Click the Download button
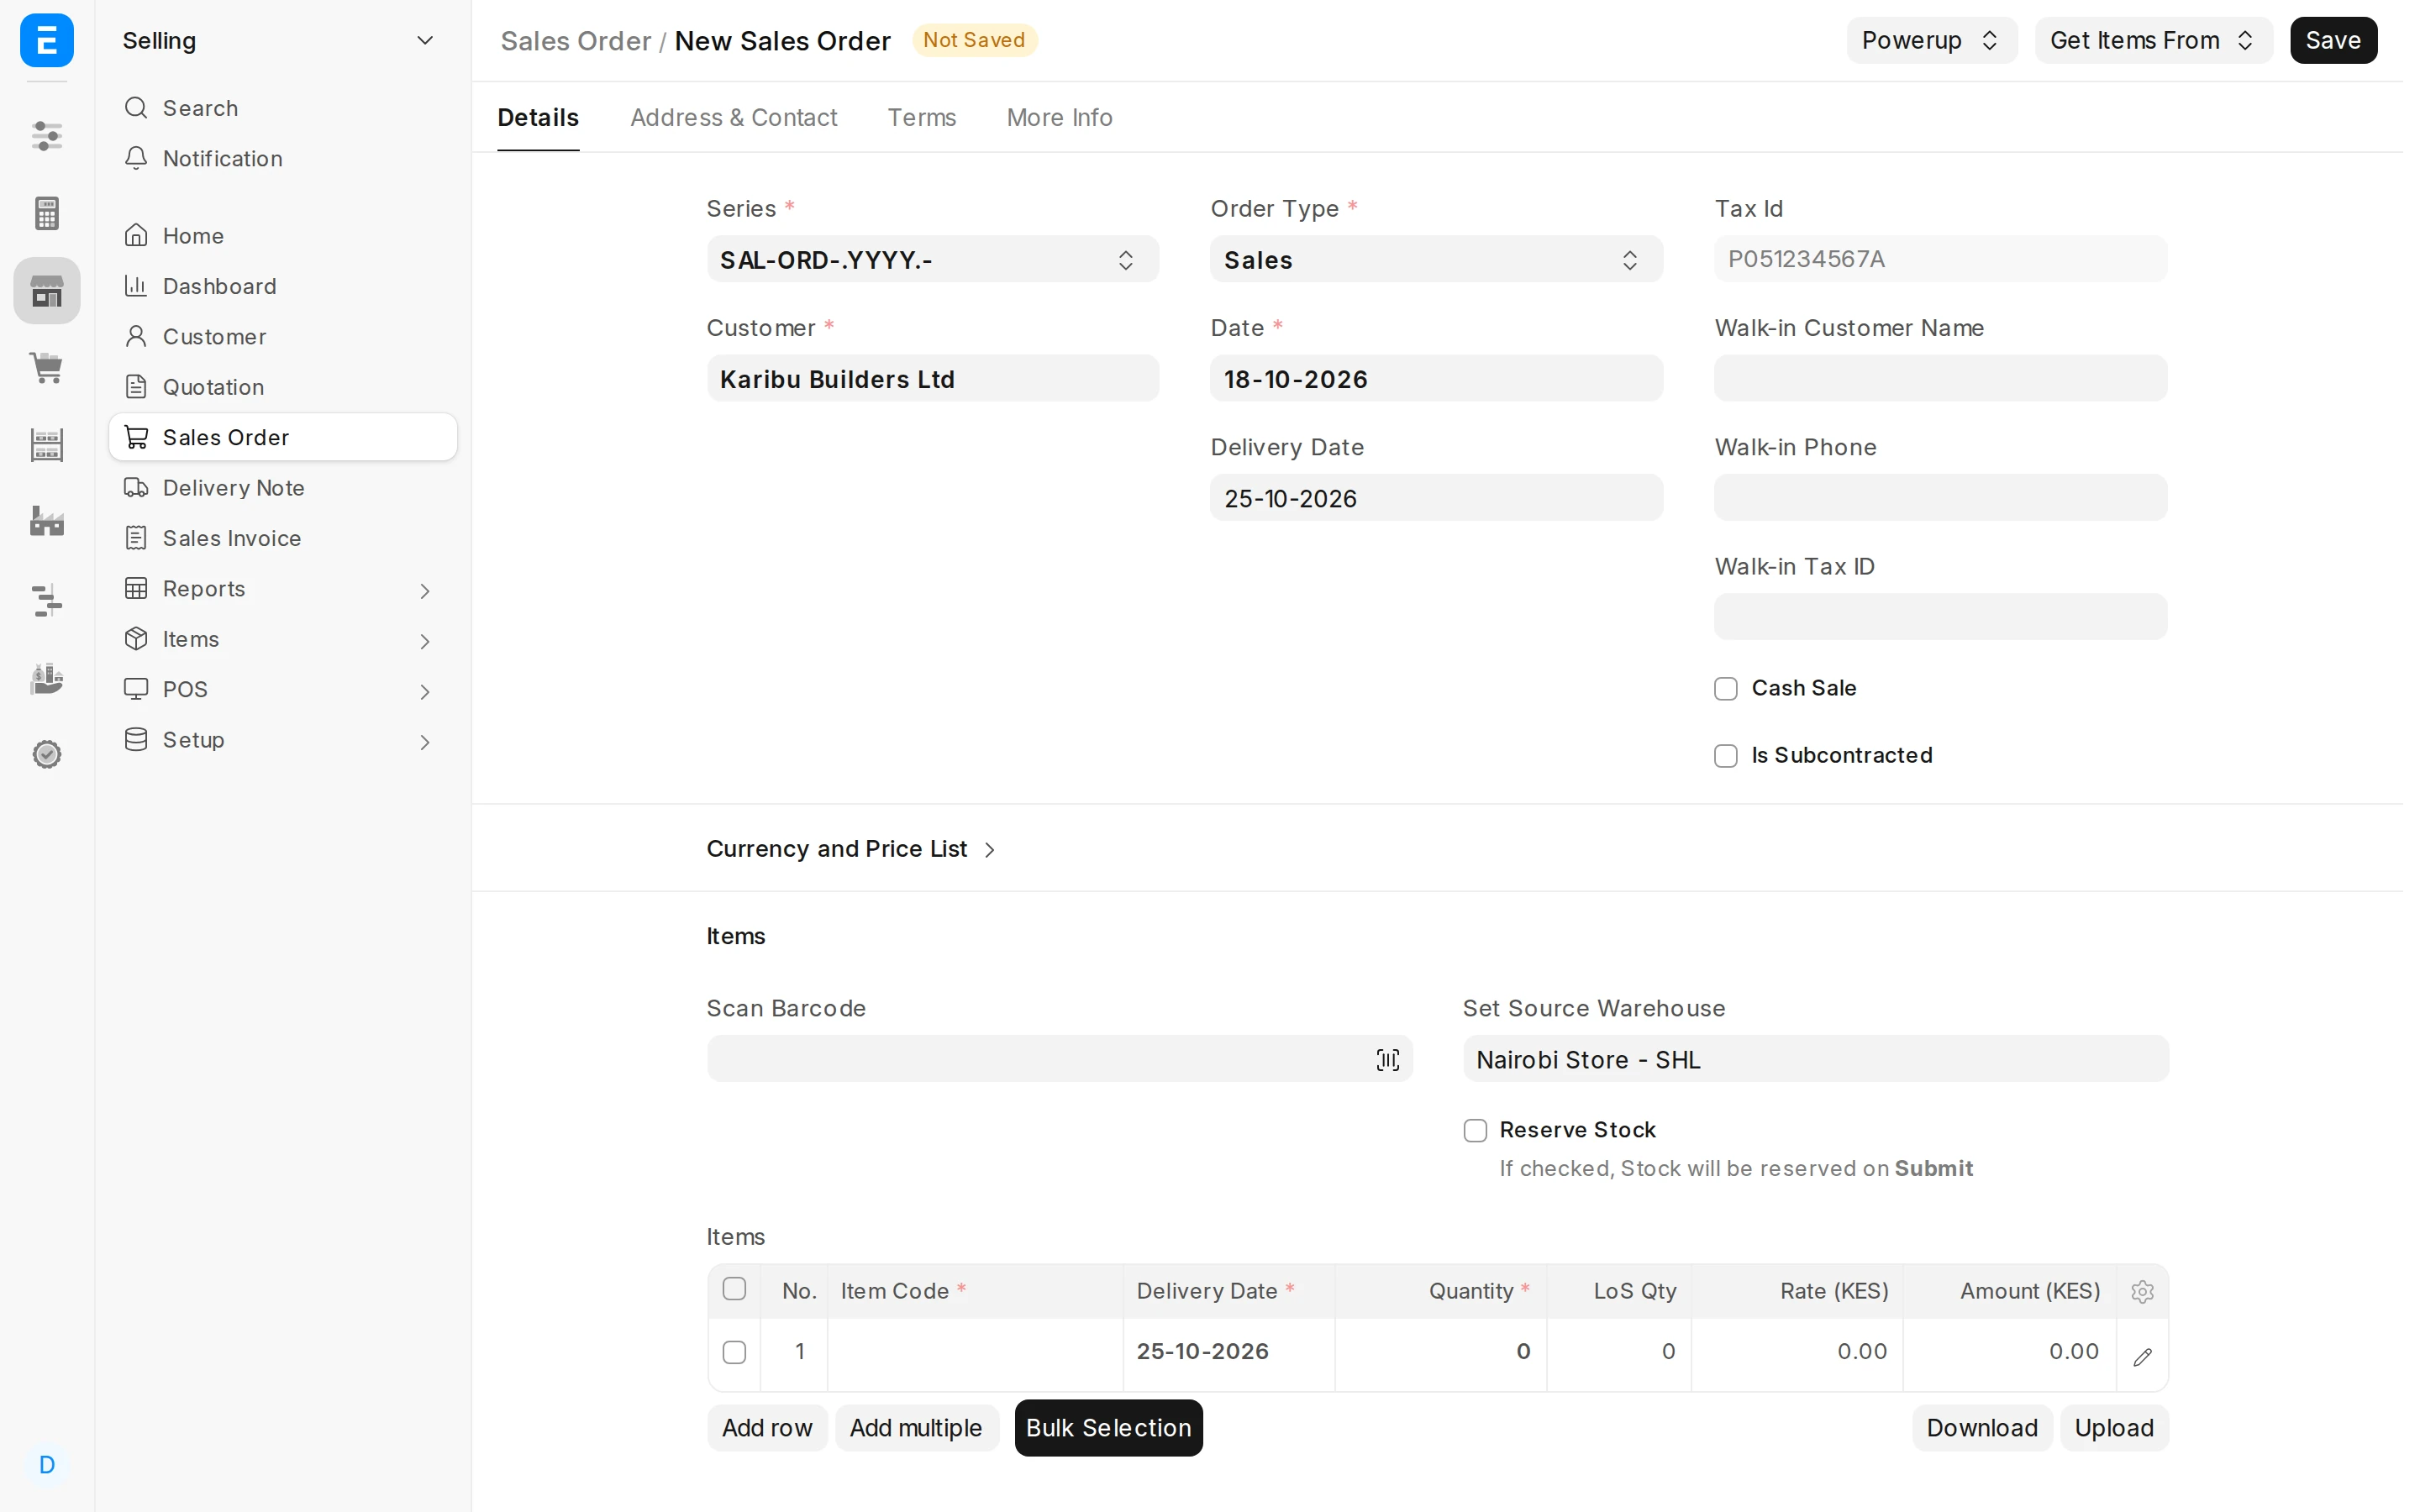2420x1512 pixels. pos(1982,1428)
